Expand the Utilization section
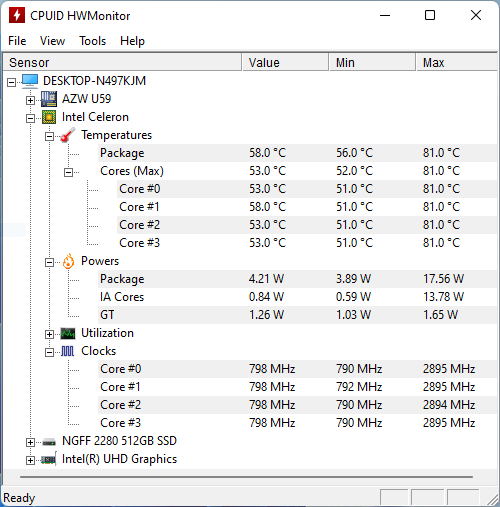Image resolution: width=500 pixels, height=507 pixels. pyautogui.click(x=49, y=334)
